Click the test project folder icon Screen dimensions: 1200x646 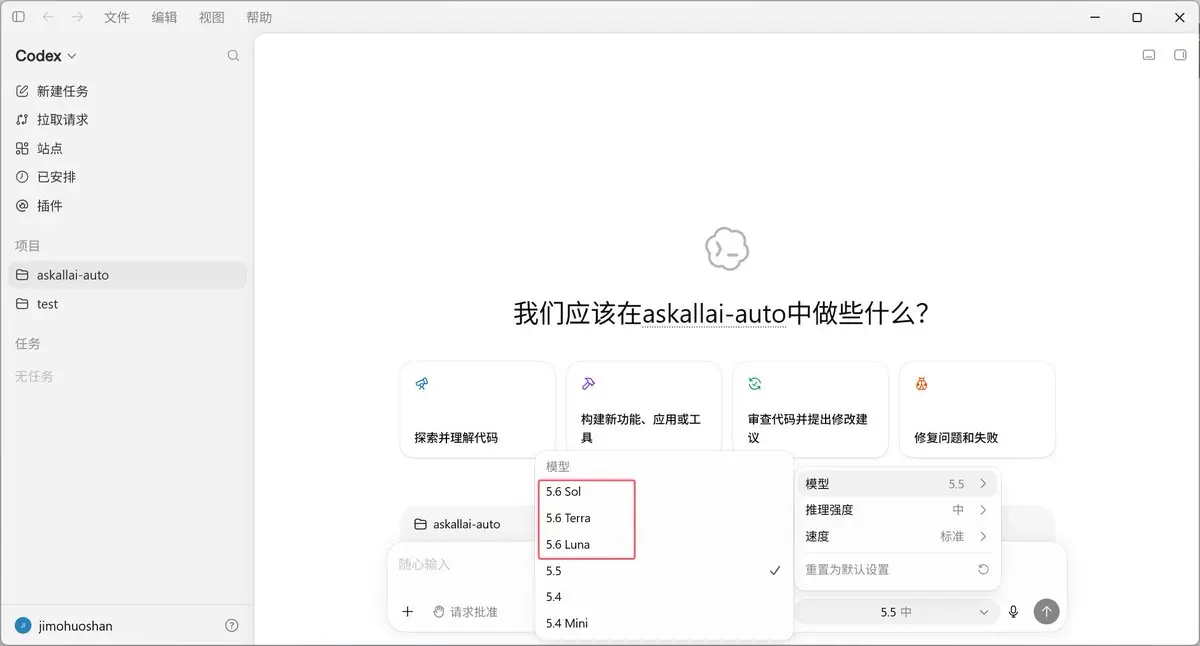(22, 304)
